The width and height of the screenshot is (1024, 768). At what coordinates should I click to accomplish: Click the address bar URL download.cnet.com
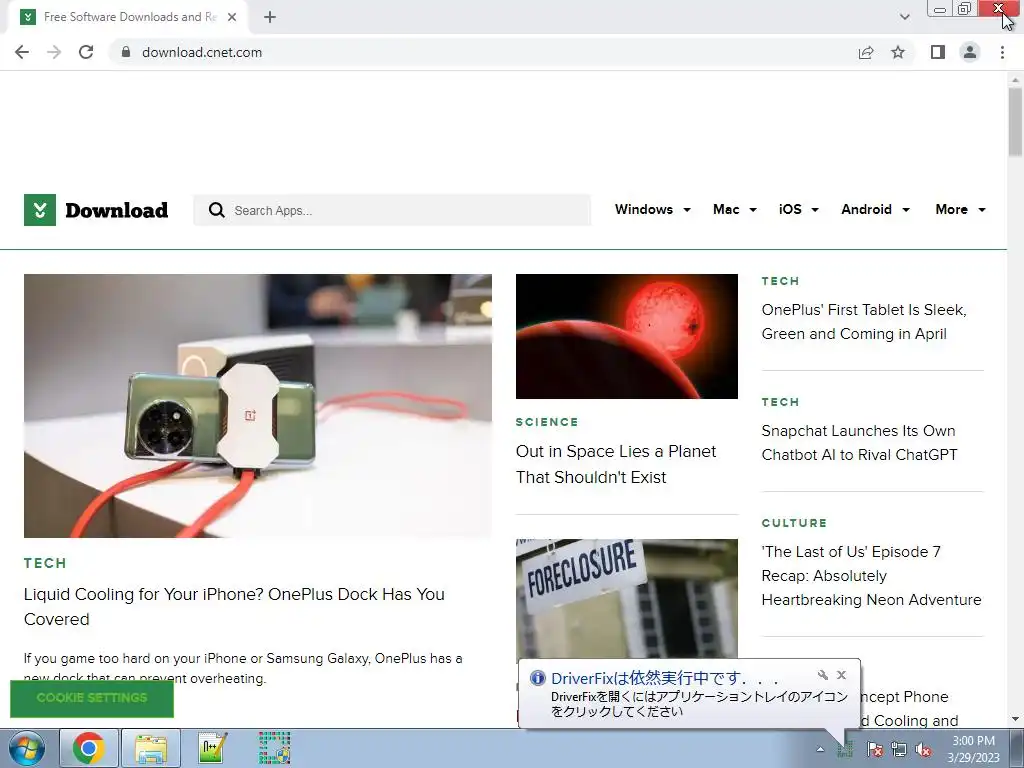click(x=202, y=52)
